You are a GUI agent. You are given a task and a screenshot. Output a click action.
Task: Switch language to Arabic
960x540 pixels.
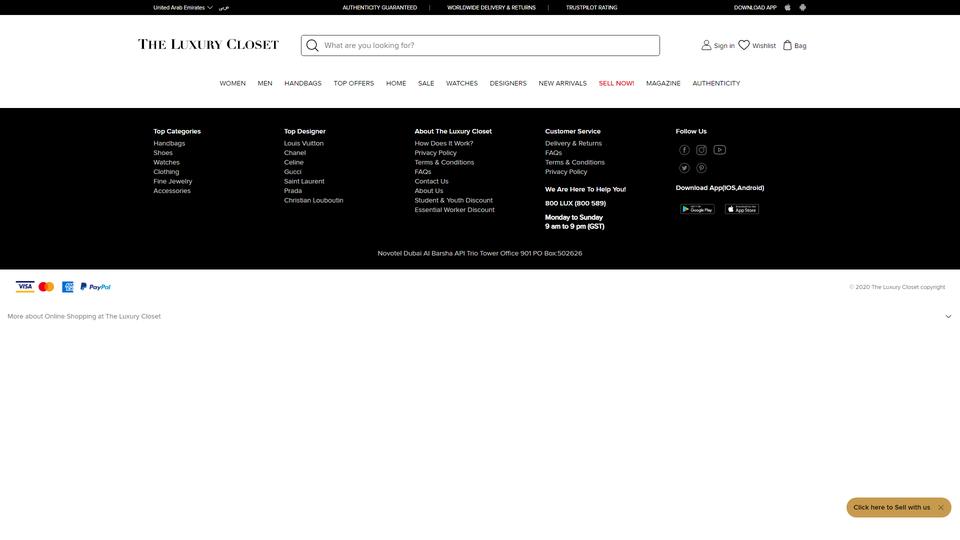click(x=223, y=8)
